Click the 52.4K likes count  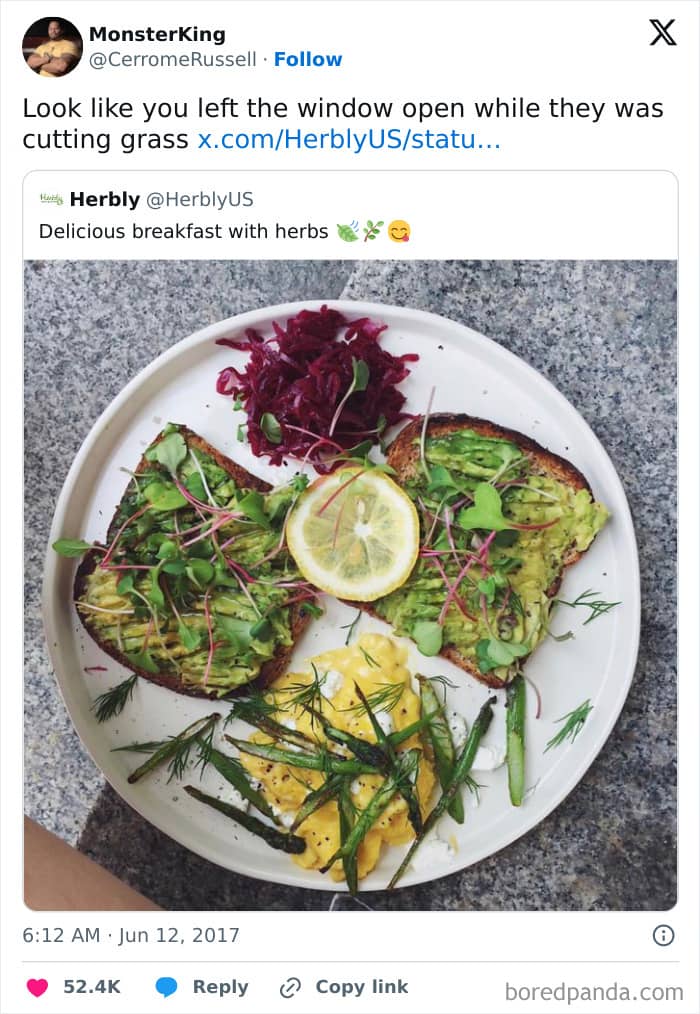point(92,987)
